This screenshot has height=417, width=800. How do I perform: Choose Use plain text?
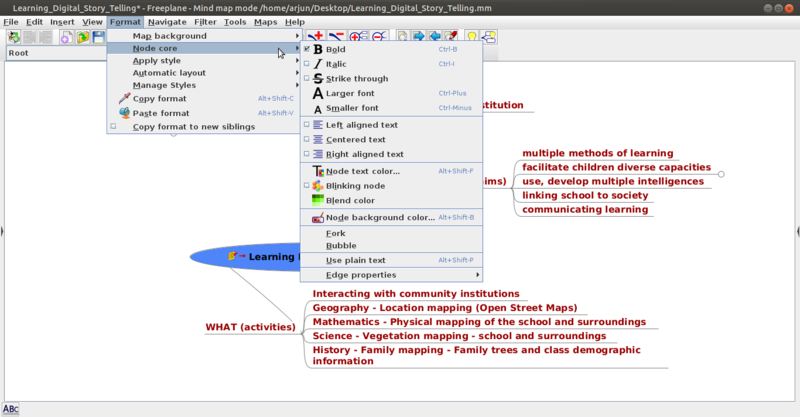[391, 260]
